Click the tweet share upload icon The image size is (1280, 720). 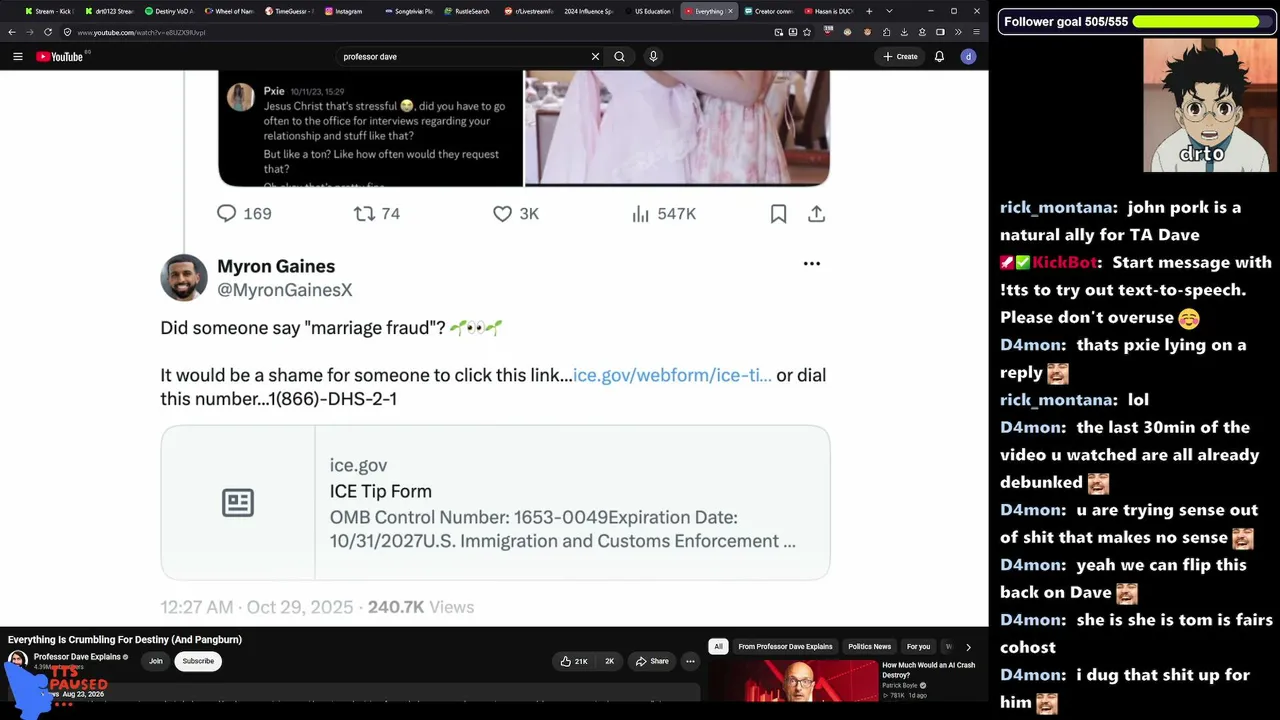coord(816,213)
